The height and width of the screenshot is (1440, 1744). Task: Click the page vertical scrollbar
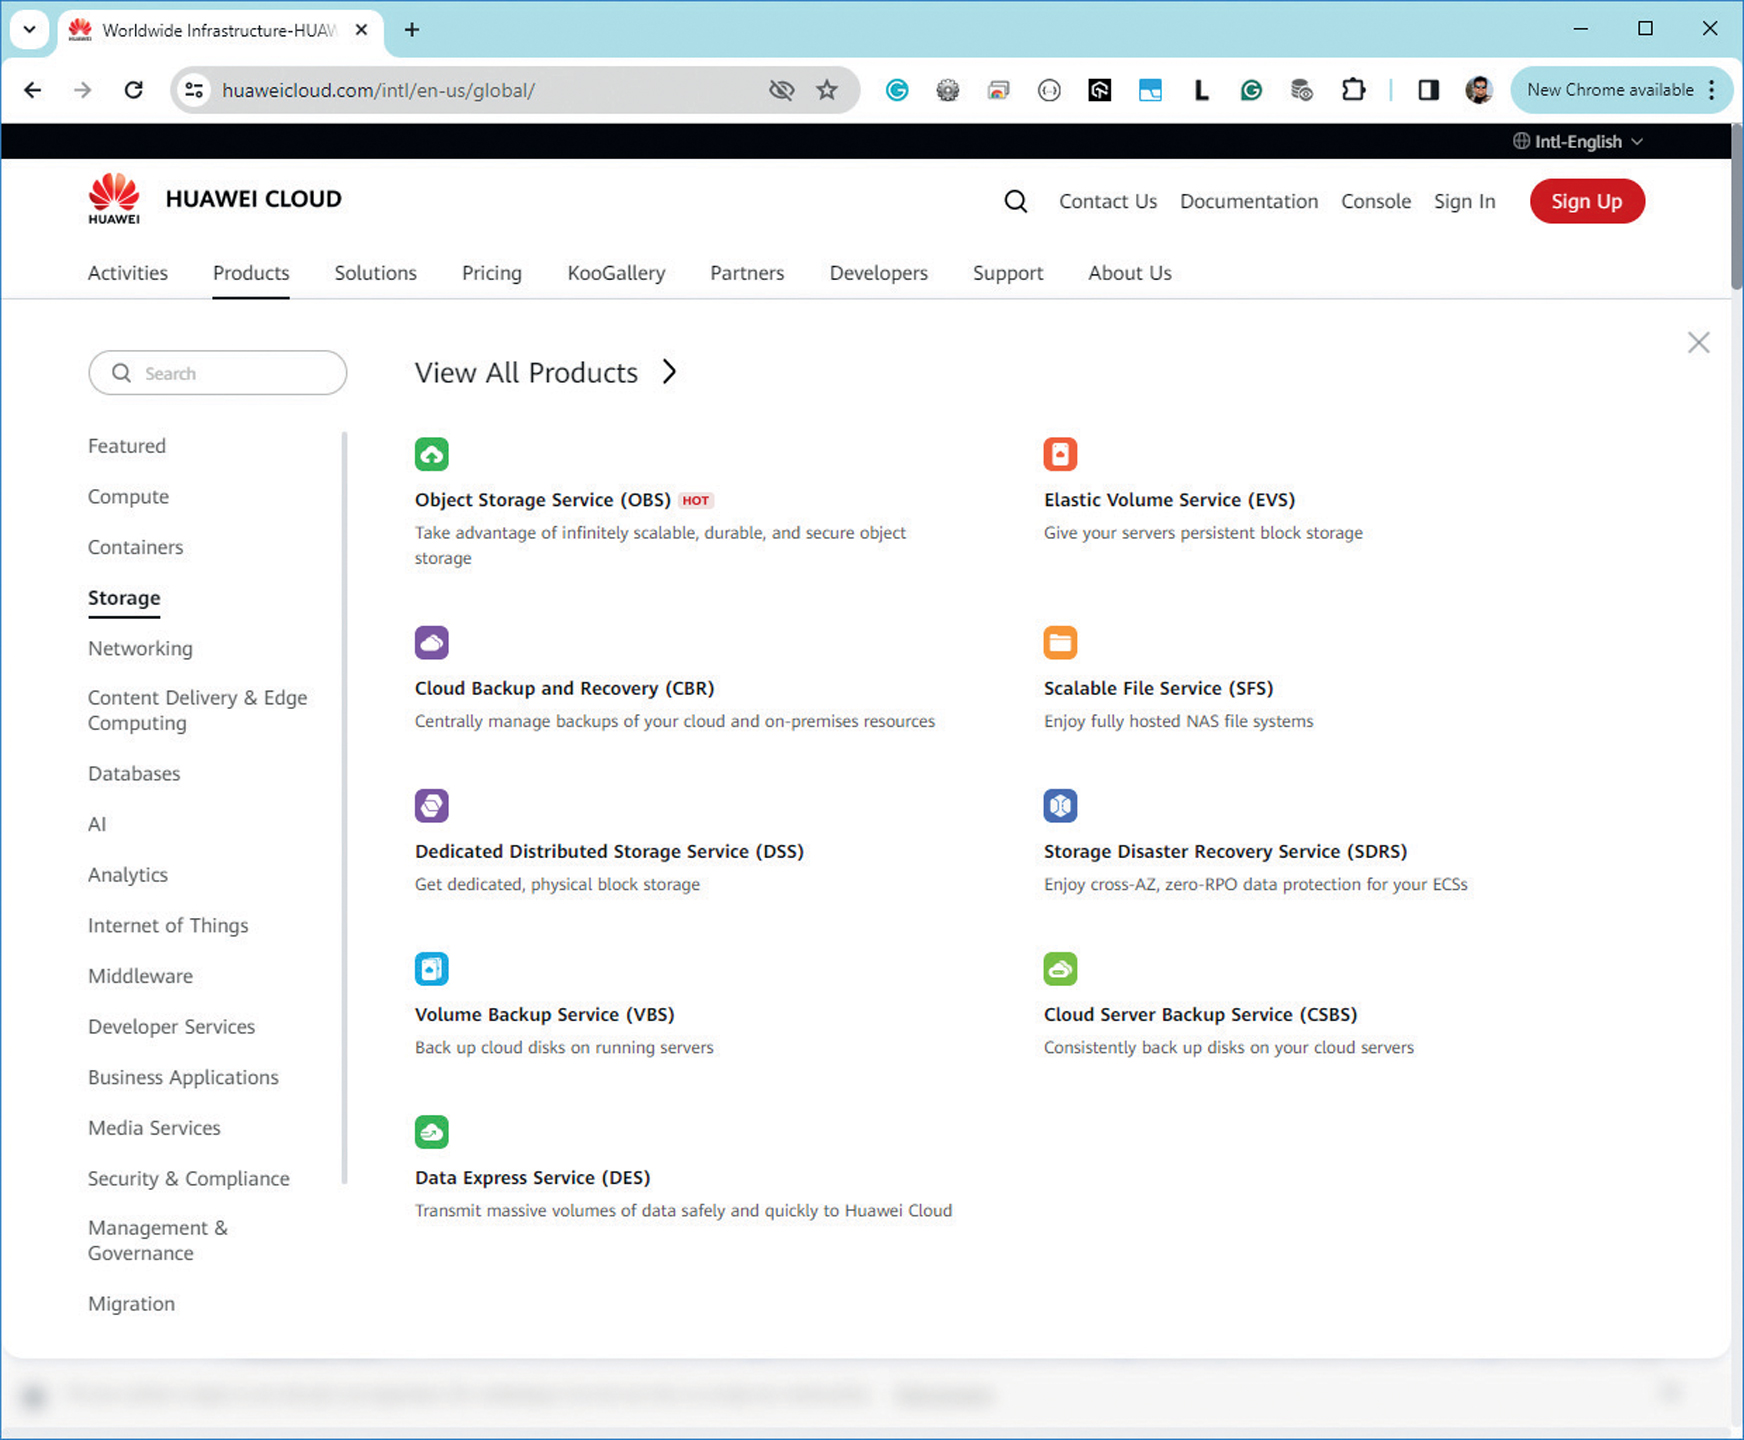(1737, 208)
